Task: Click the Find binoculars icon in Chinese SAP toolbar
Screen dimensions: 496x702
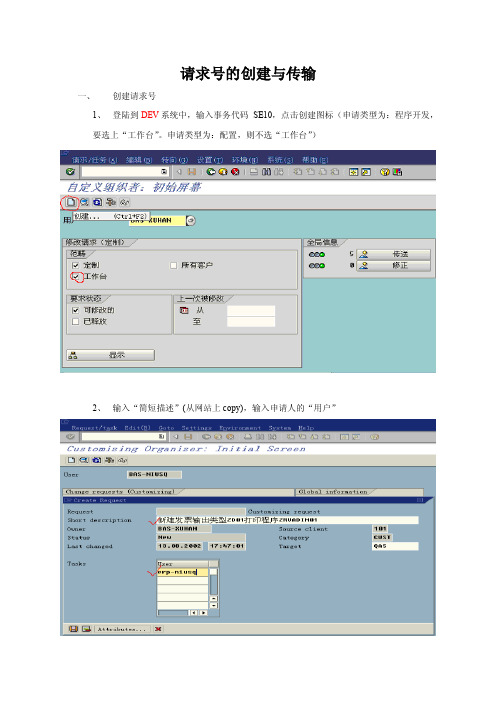Action: (266, 172)
